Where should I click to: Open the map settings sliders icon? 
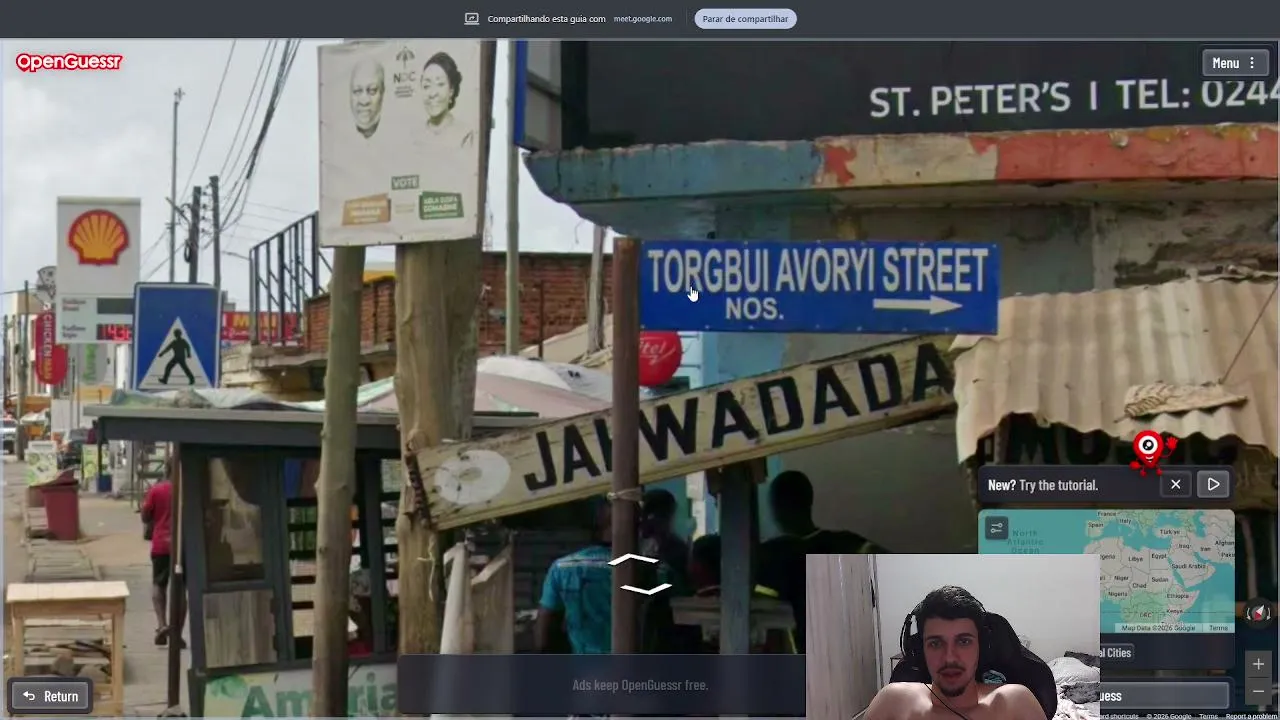point(996,528)
